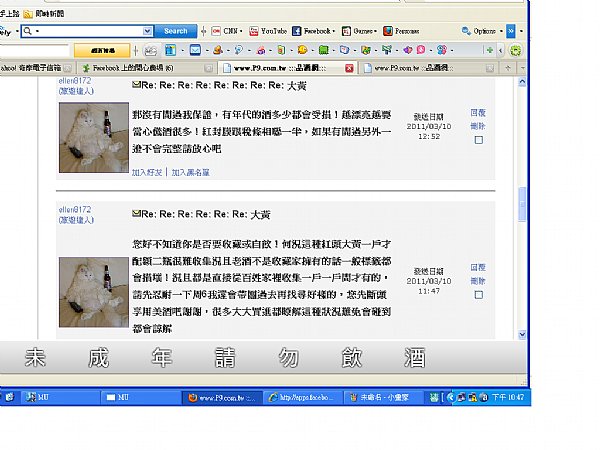Screen dimensions: 600x450
Task: Open the YouTube toolbar shortcut
Action: tap(268, 31)
